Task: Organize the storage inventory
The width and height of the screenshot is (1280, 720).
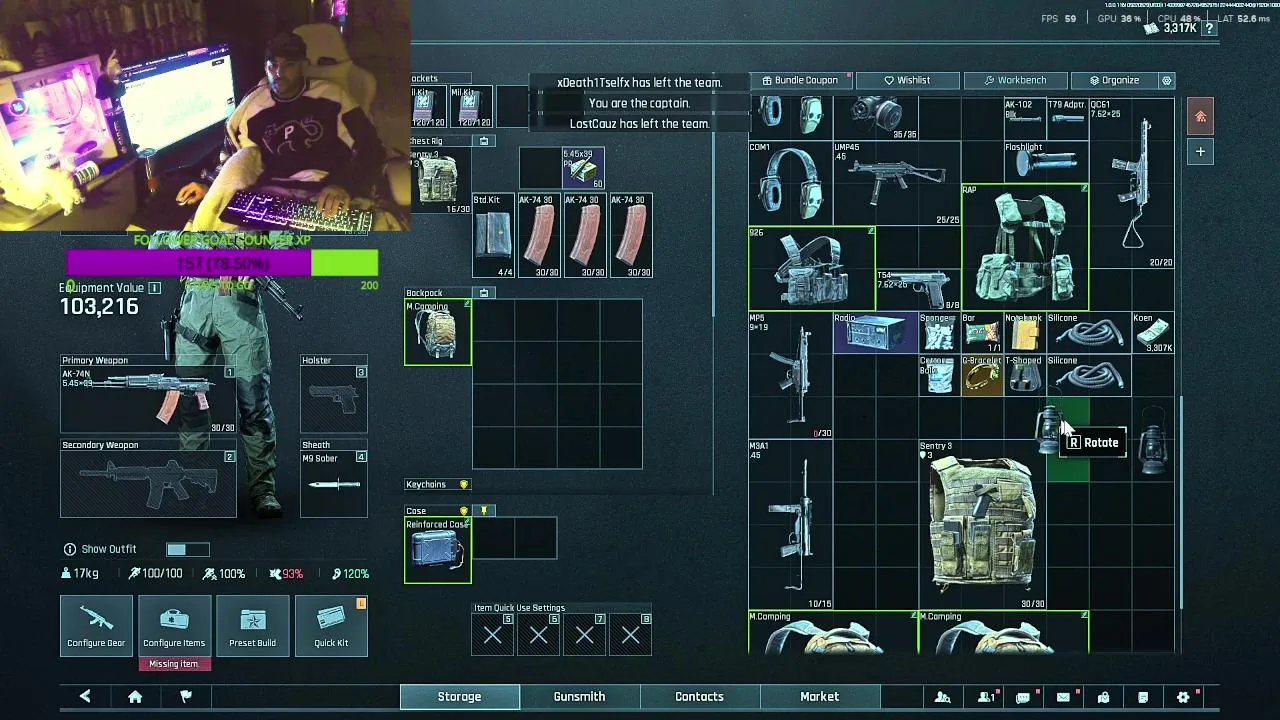Action: 1113,80
